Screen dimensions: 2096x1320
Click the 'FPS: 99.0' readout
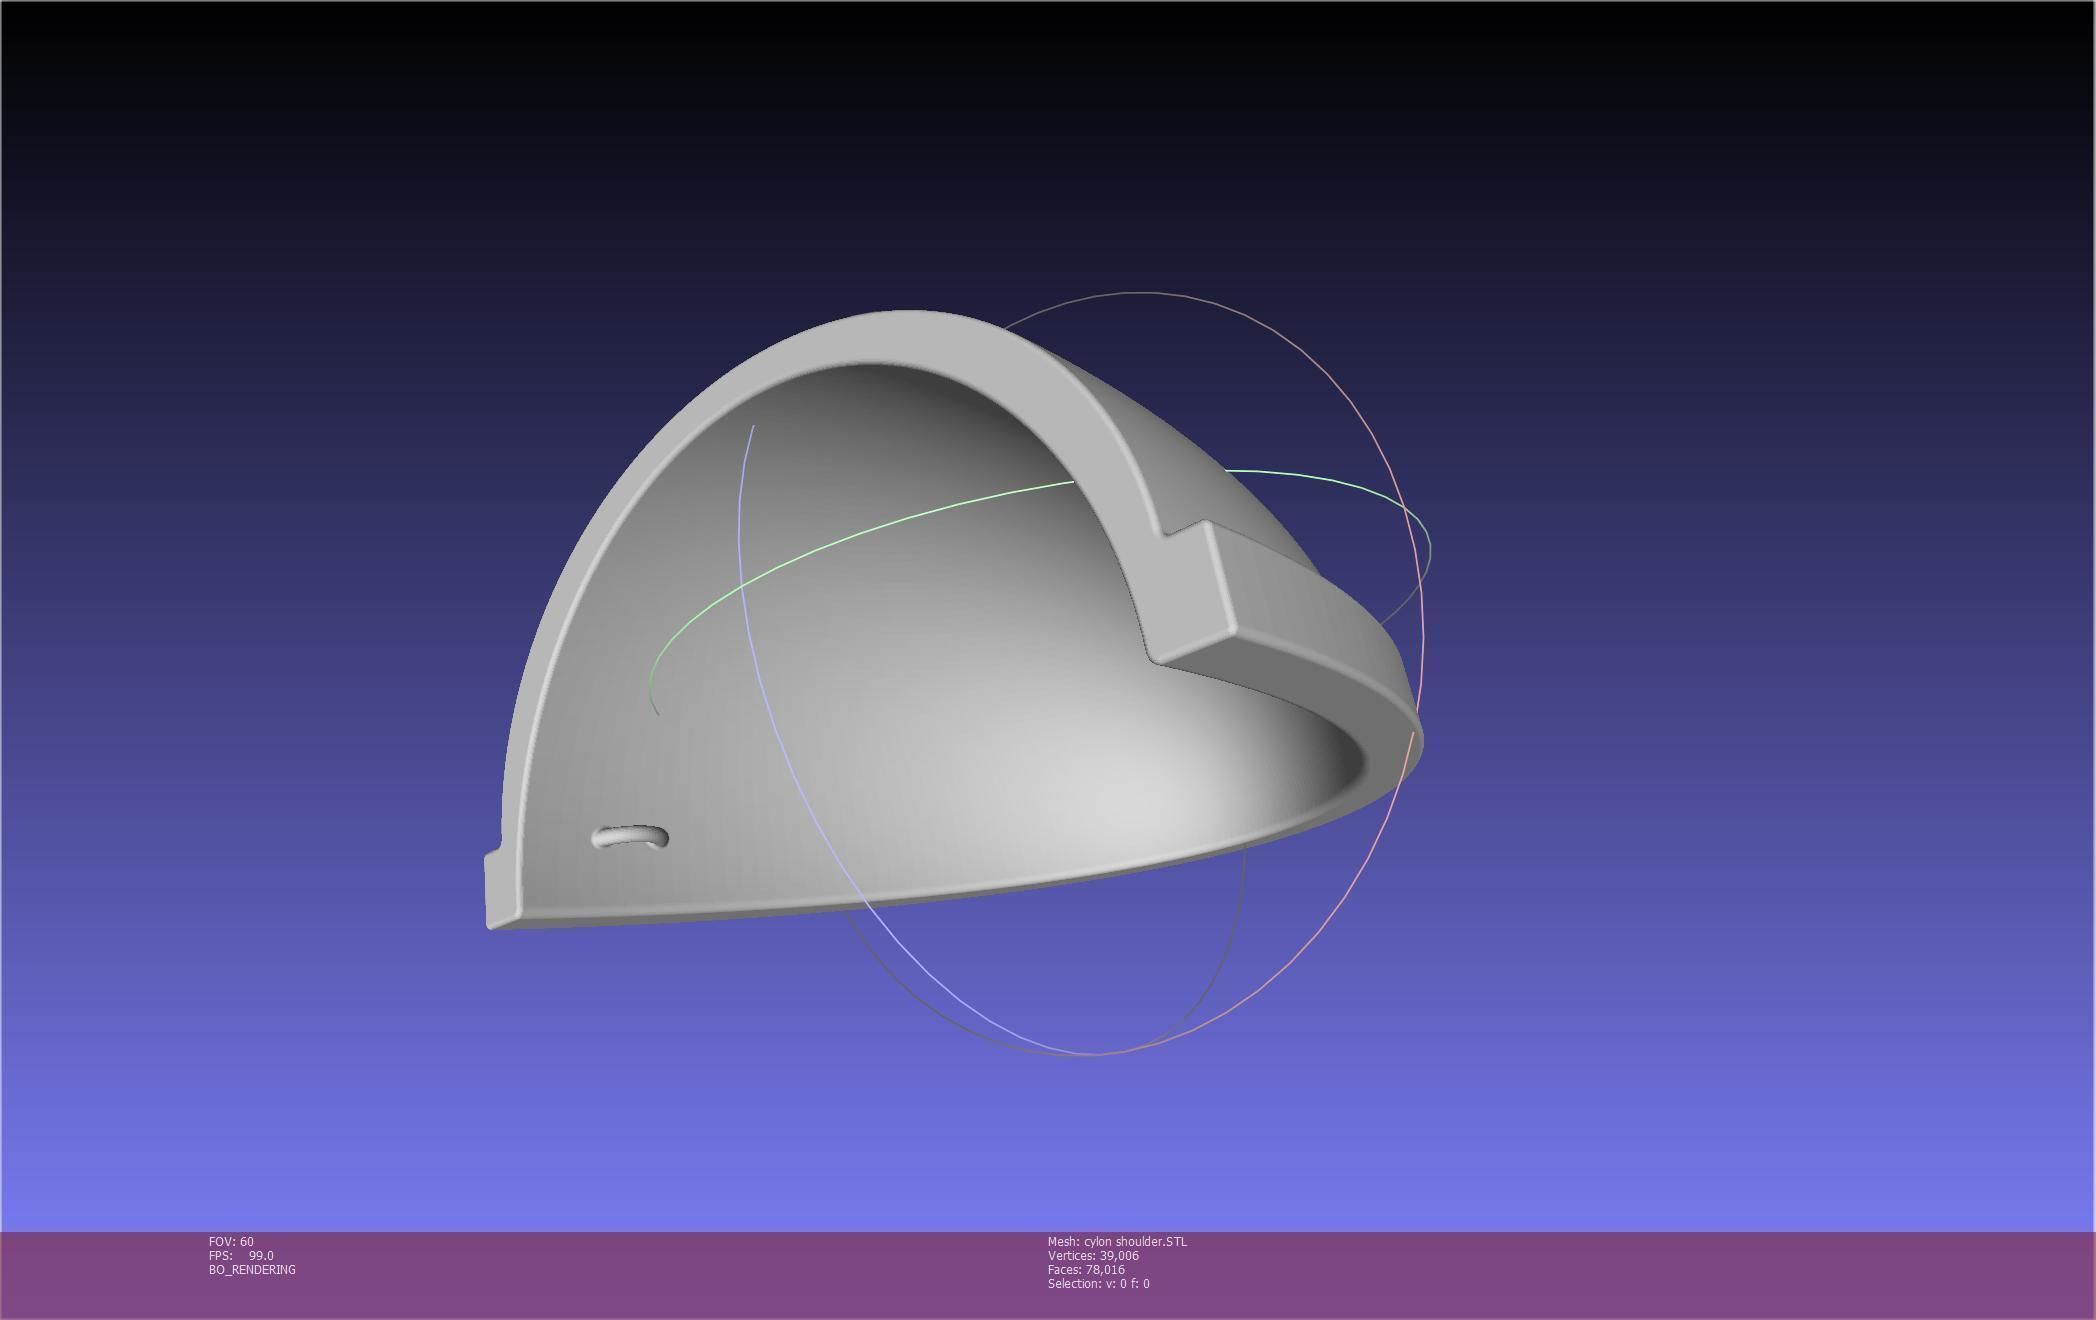pyautogui.click(x=241, y=1255)
